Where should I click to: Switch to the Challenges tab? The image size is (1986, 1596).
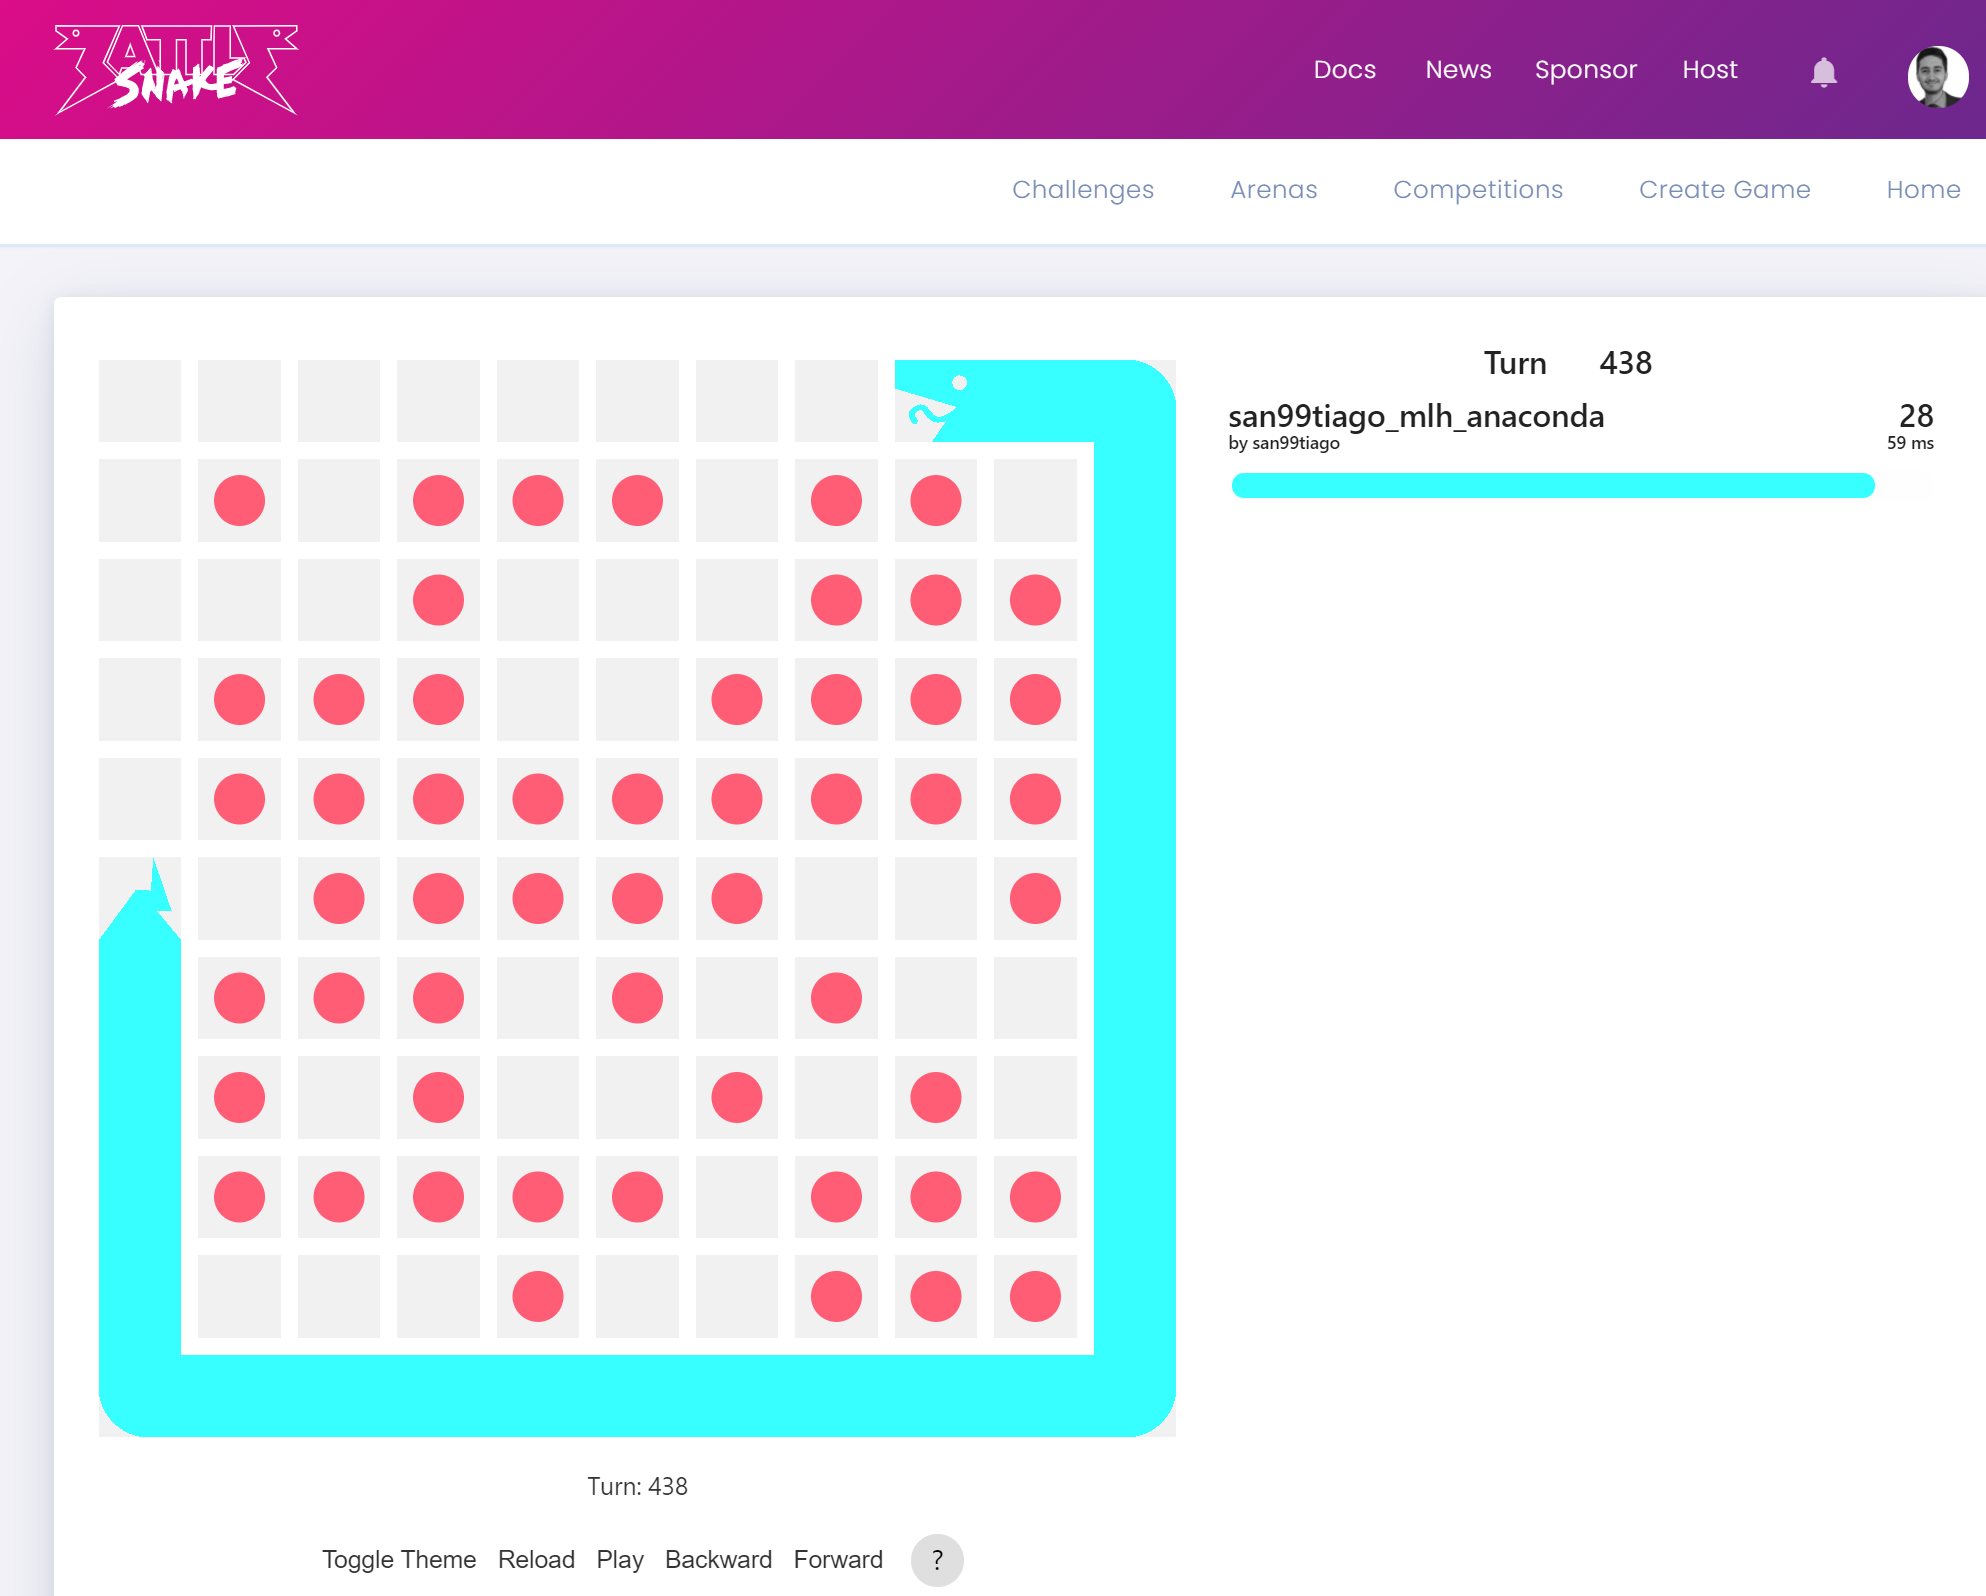tap(1082, 190)
